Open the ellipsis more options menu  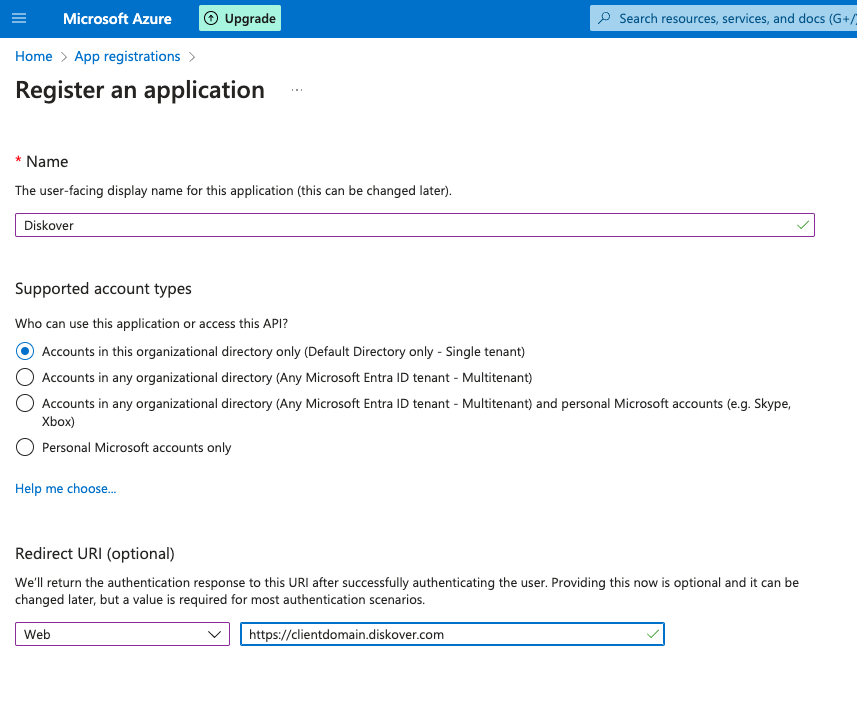[x=297, y=90]
